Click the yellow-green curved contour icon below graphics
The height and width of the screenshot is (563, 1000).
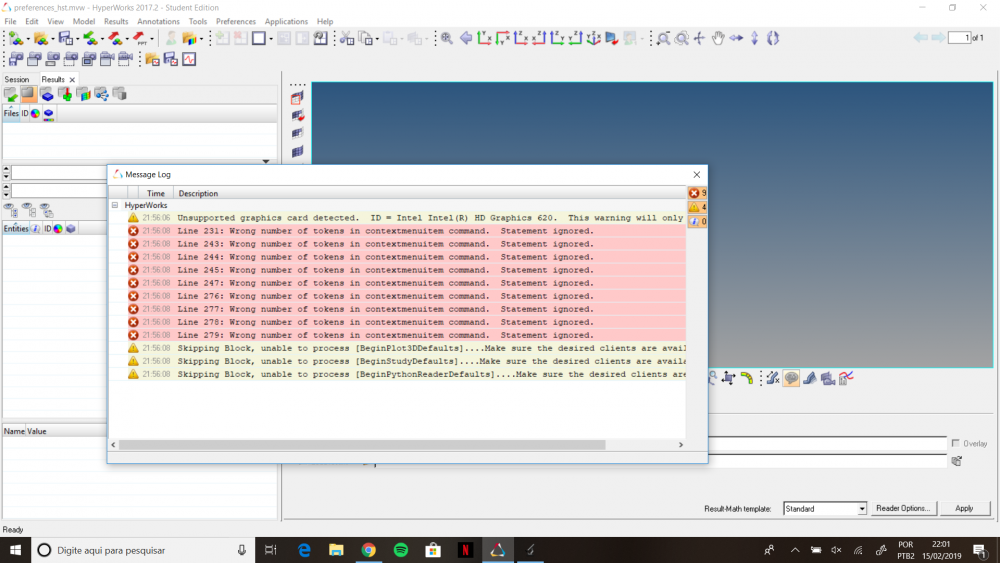tap(747, 379)
